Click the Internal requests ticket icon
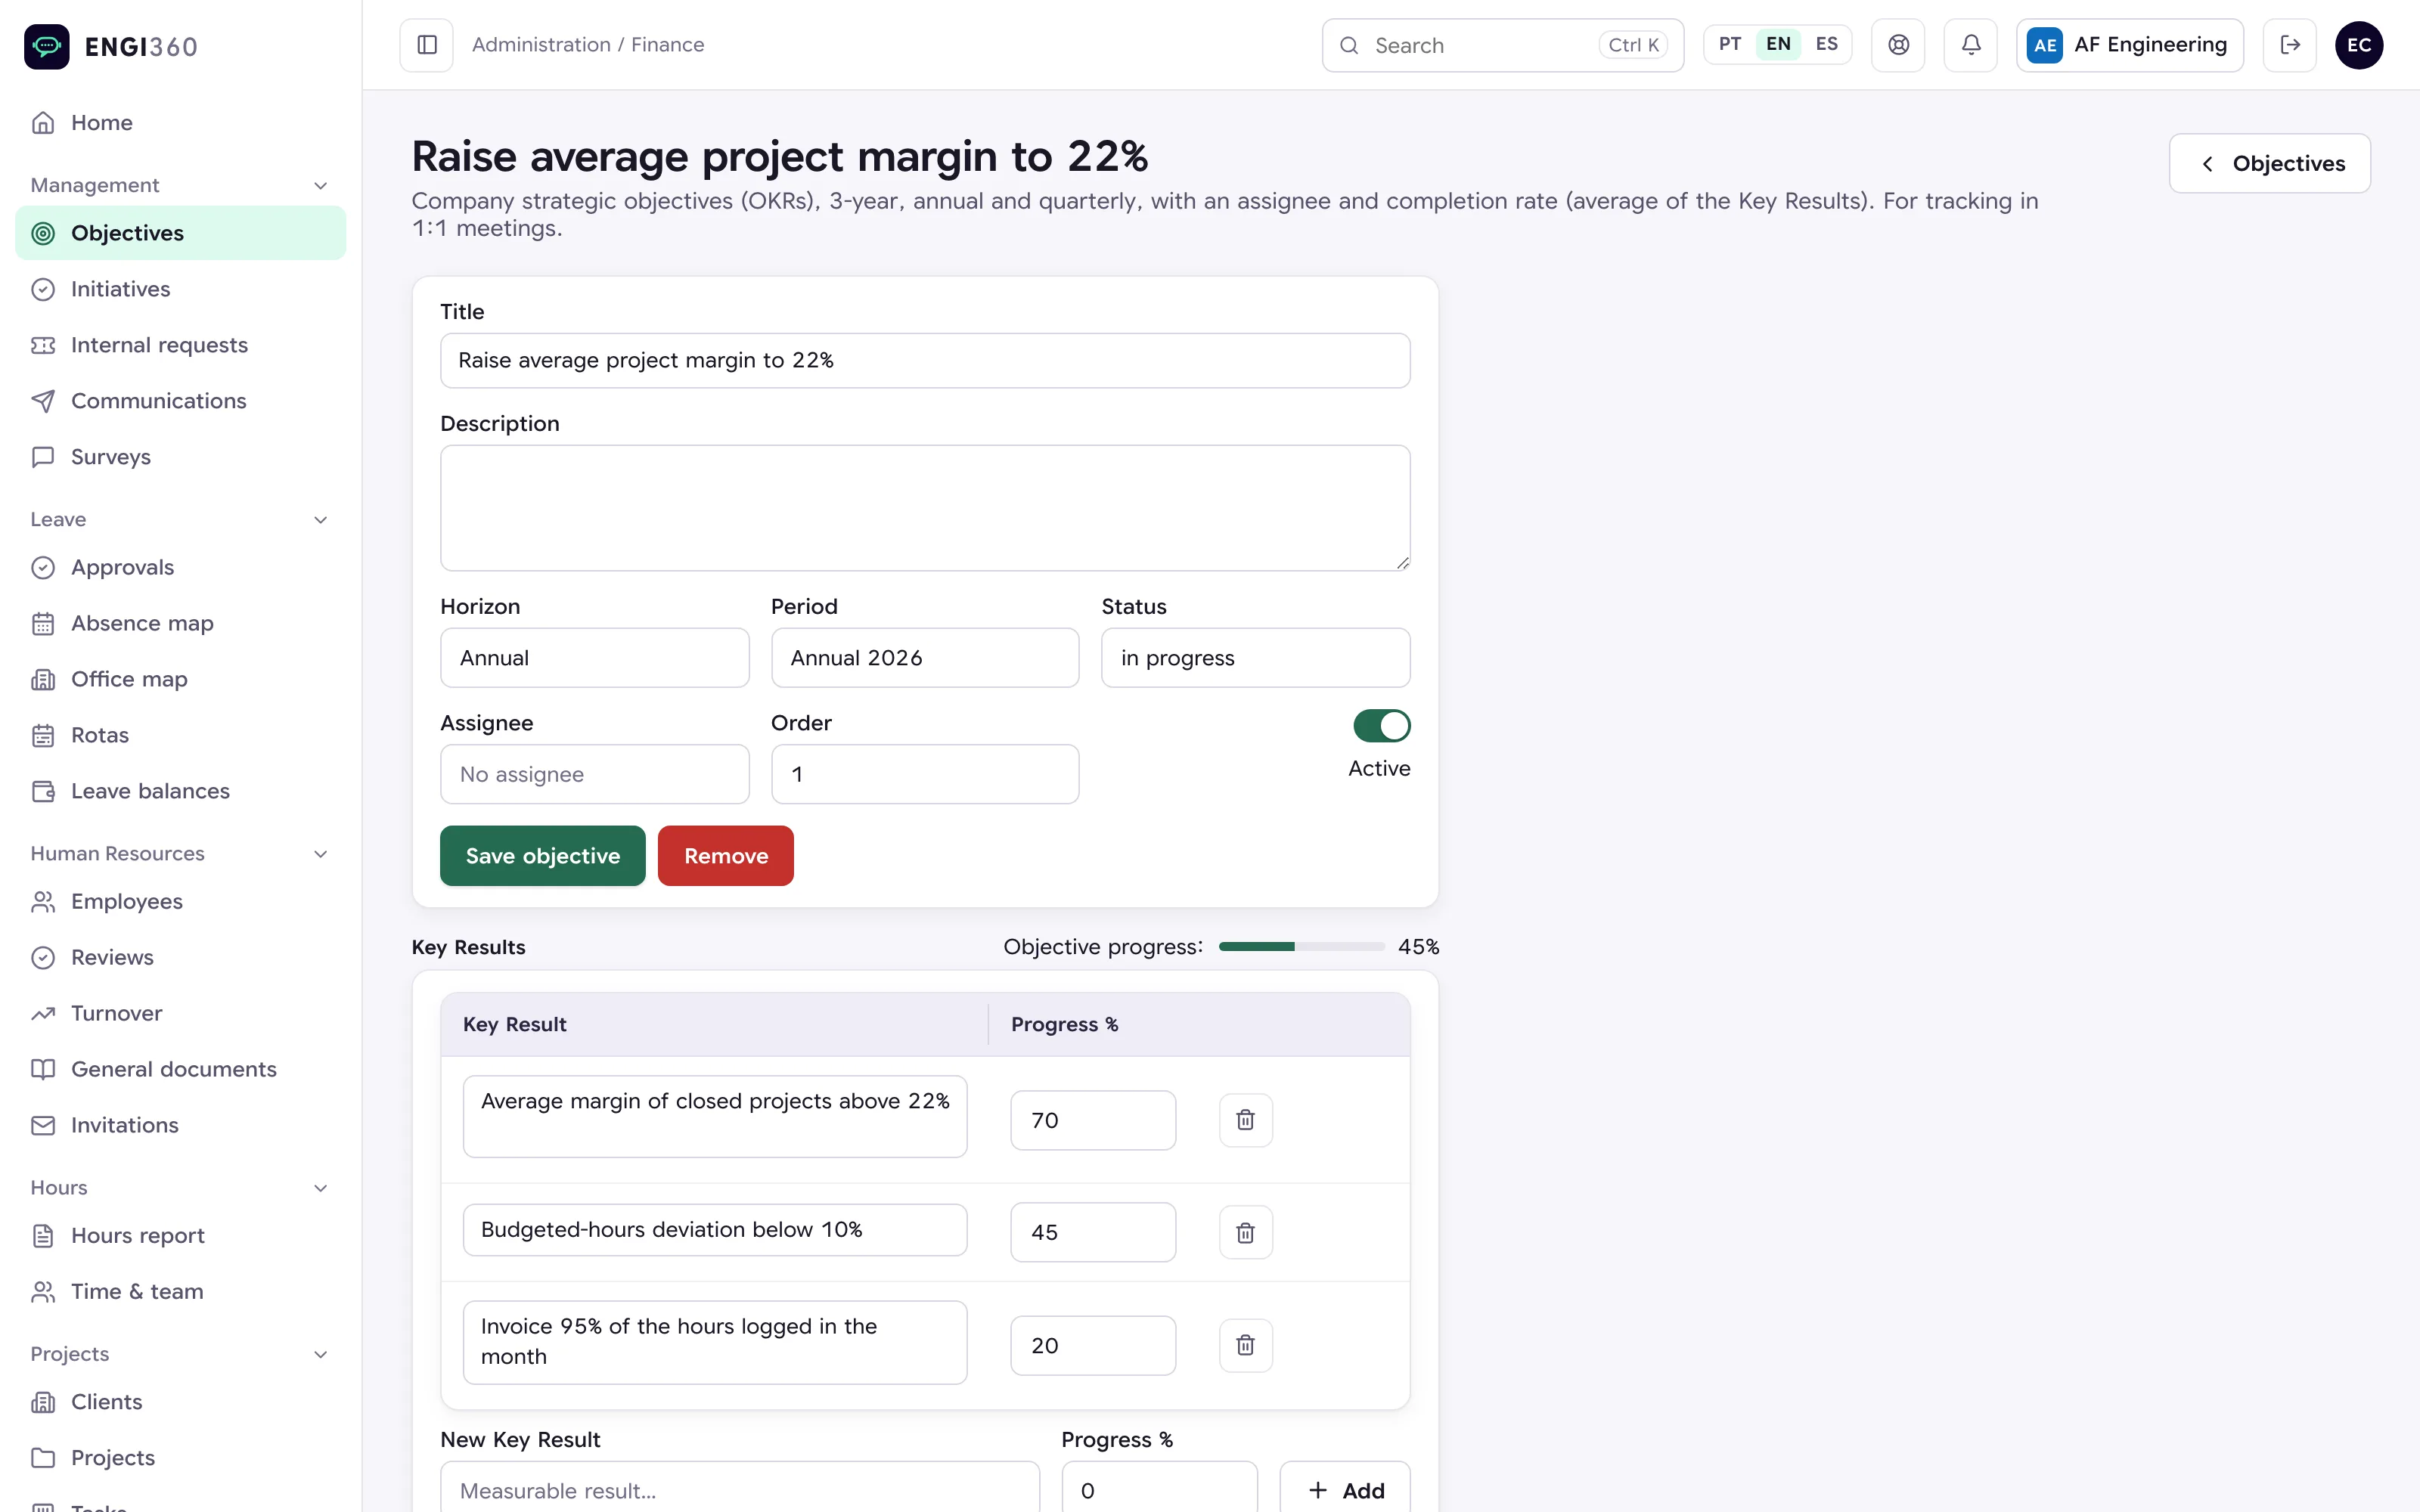The image size is (2420, 1512). (43, 345)
